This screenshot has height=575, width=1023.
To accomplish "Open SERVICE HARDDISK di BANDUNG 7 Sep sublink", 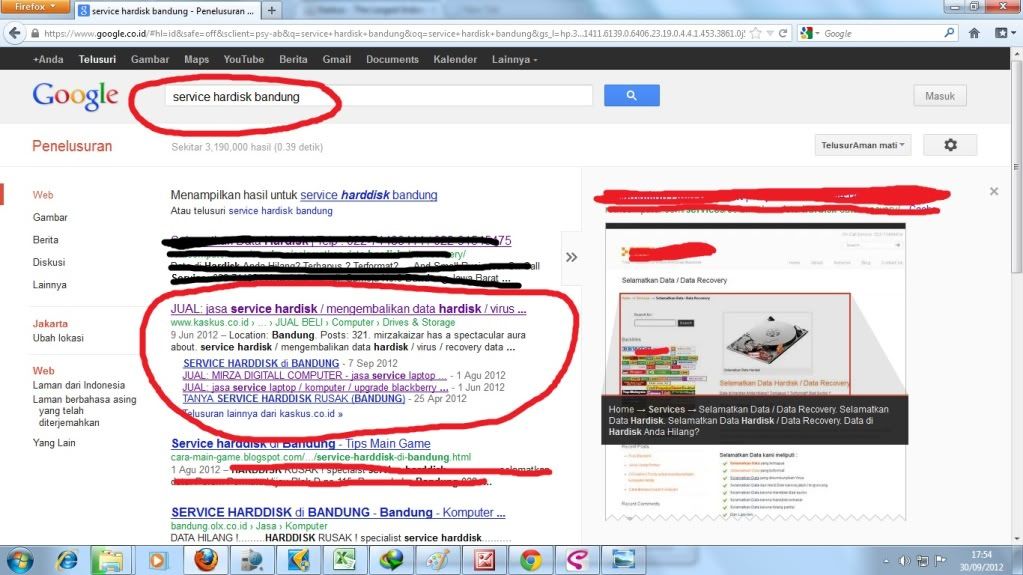I will [x=261, y=363].
